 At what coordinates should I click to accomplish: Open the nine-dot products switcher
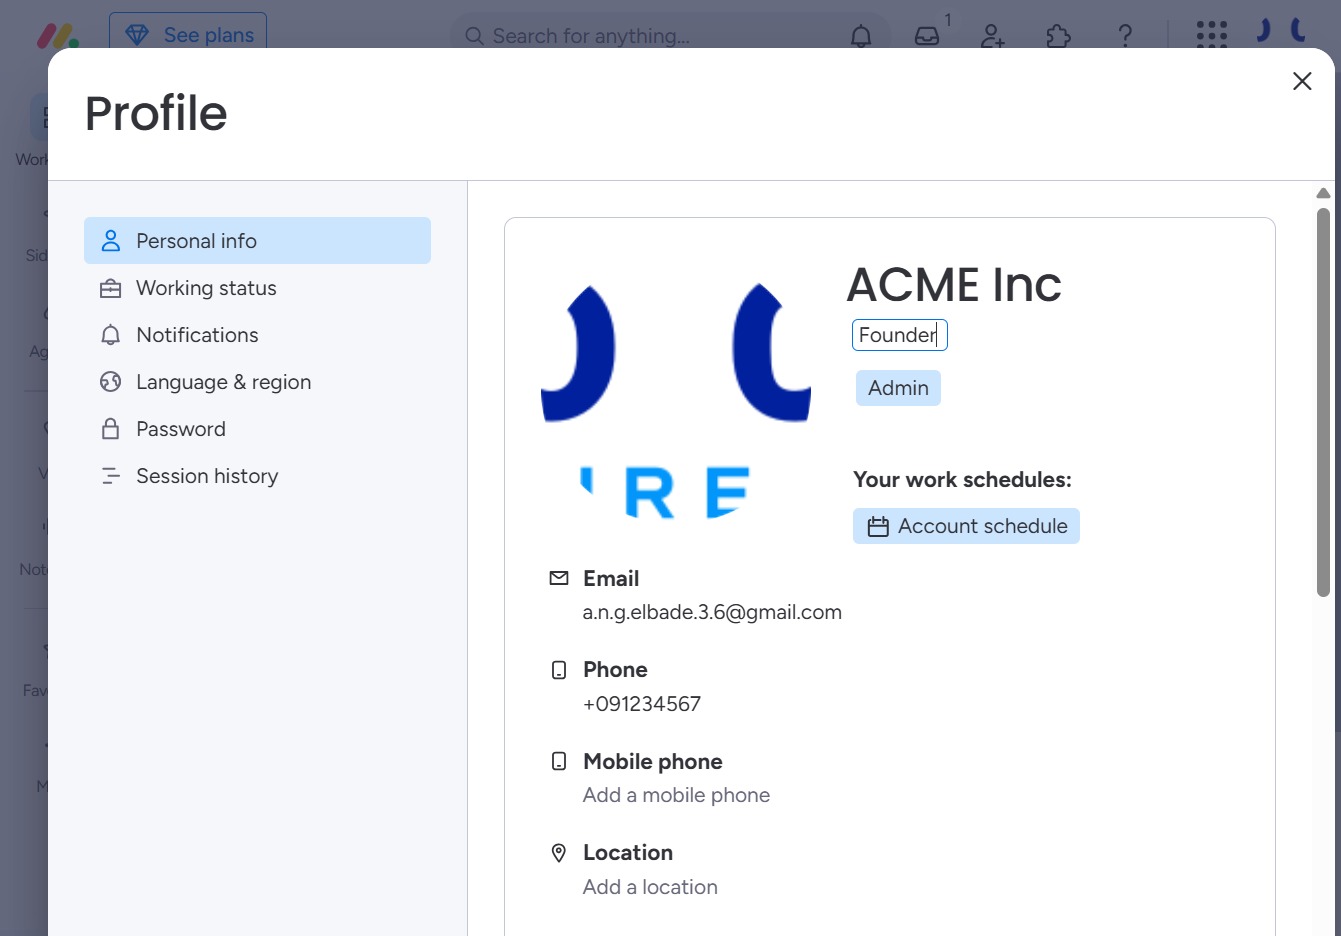click(1212, 34)
